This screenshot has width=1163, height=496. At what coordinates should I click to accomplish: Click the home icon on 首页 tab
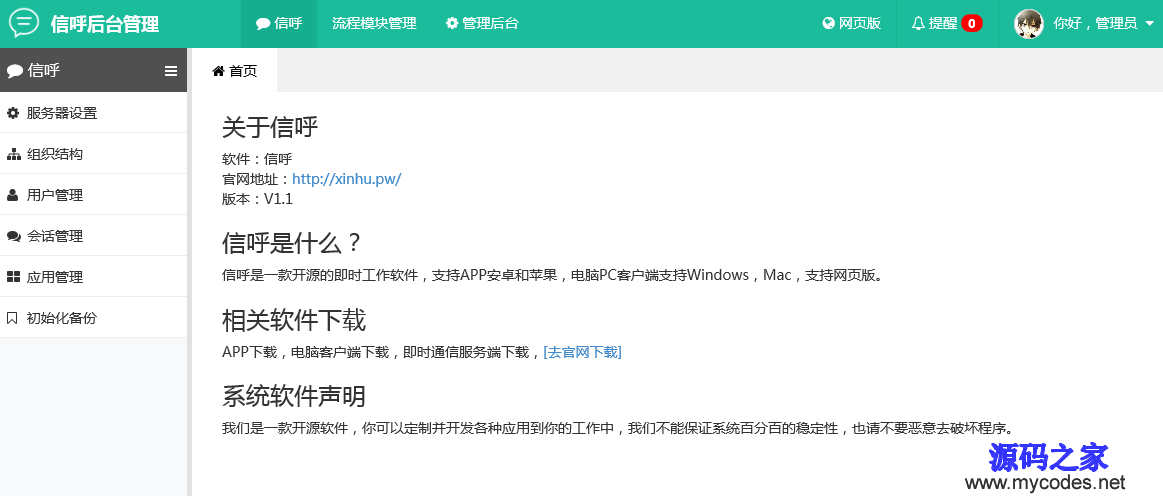click(x=218, y=71)
